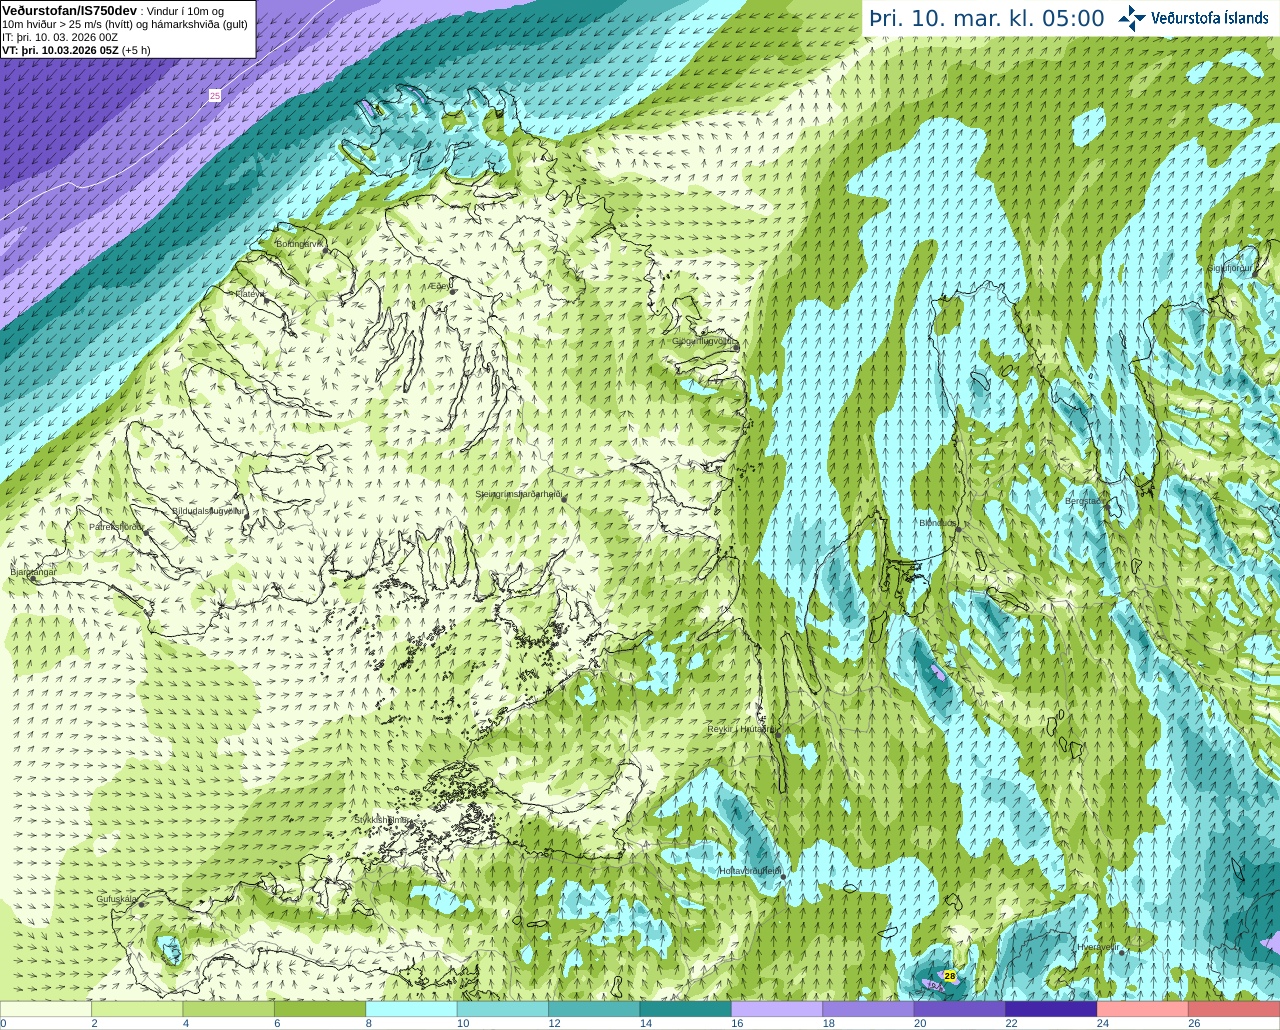Click the Veðurstofa Íslands logo text
Screen dimensions: 1280x1030
(x=1209, y=18)
